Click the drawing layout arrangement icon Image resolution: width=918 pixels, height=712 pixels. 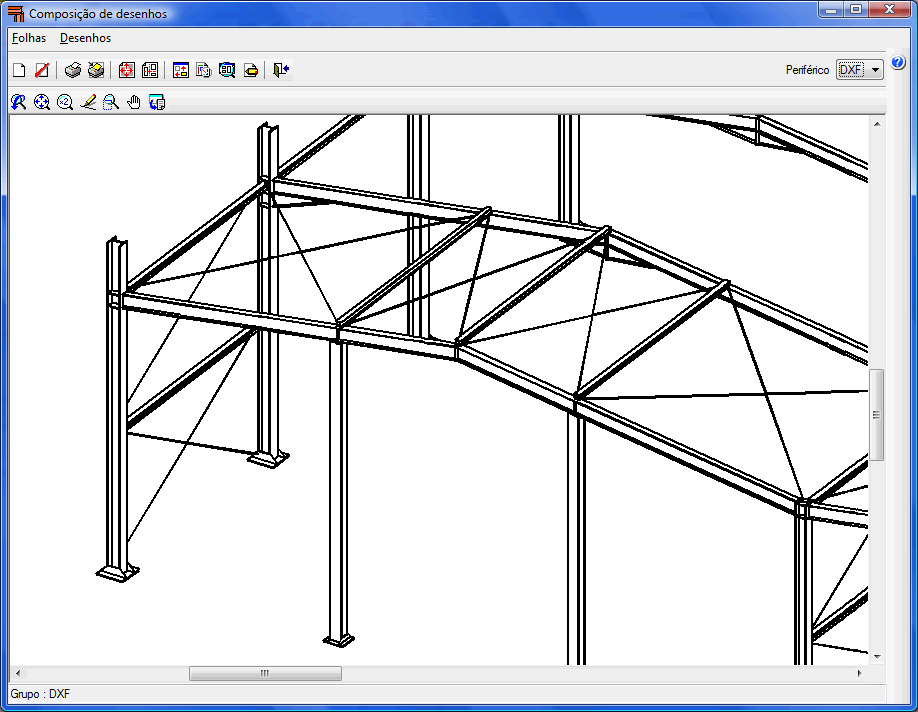pyautogui.click(x=150, y=70)
